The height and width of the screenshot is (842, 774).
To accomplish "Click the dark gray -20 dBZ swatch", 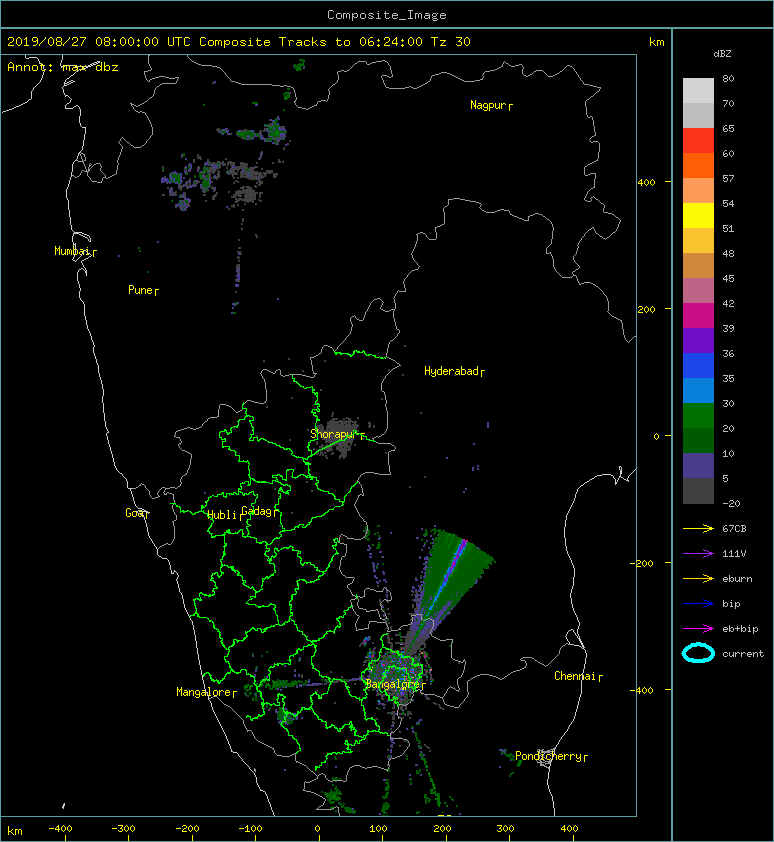I will coord(698,491).
